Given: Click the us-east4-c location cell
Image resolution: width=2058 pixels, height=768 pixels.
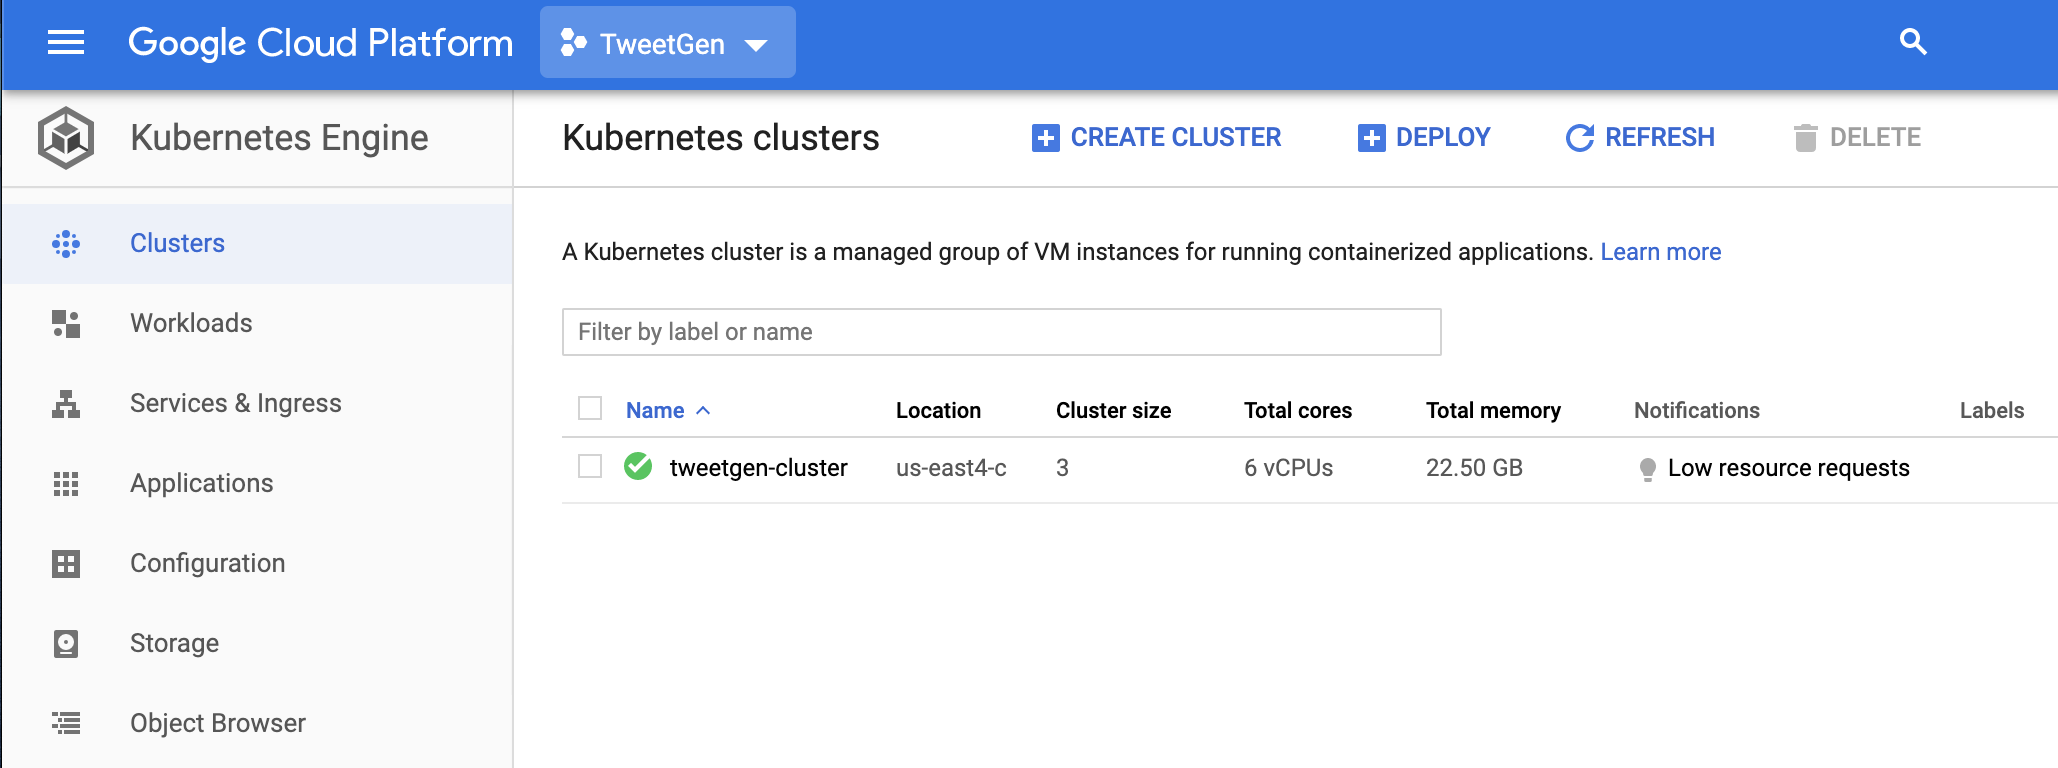Looking at the screenshot, I should click(x=951, y=467).
